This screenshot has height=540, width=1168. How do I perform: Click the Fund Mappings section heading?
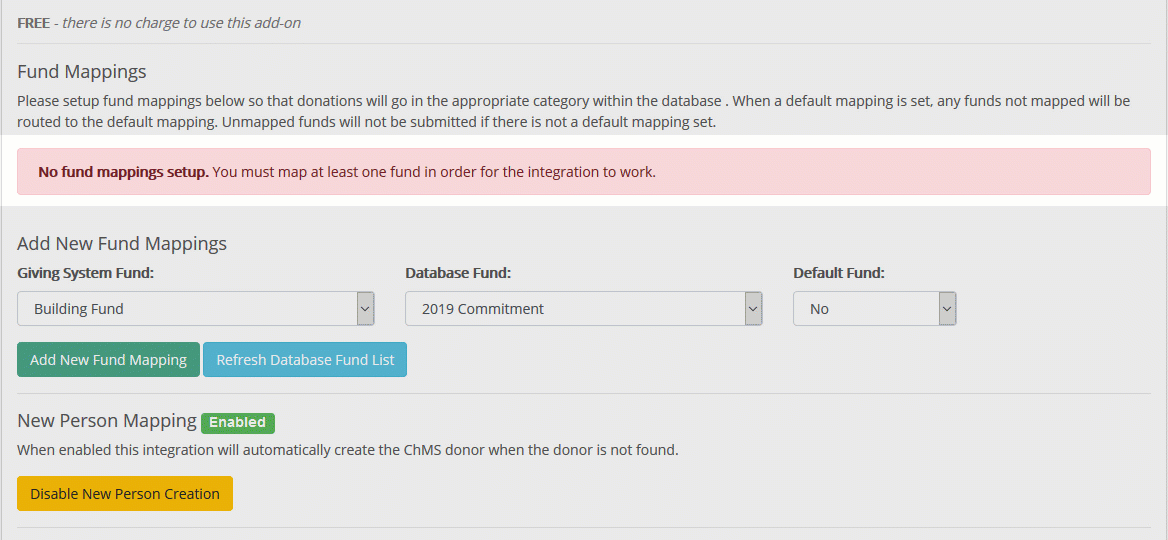[x=82, y=72]
